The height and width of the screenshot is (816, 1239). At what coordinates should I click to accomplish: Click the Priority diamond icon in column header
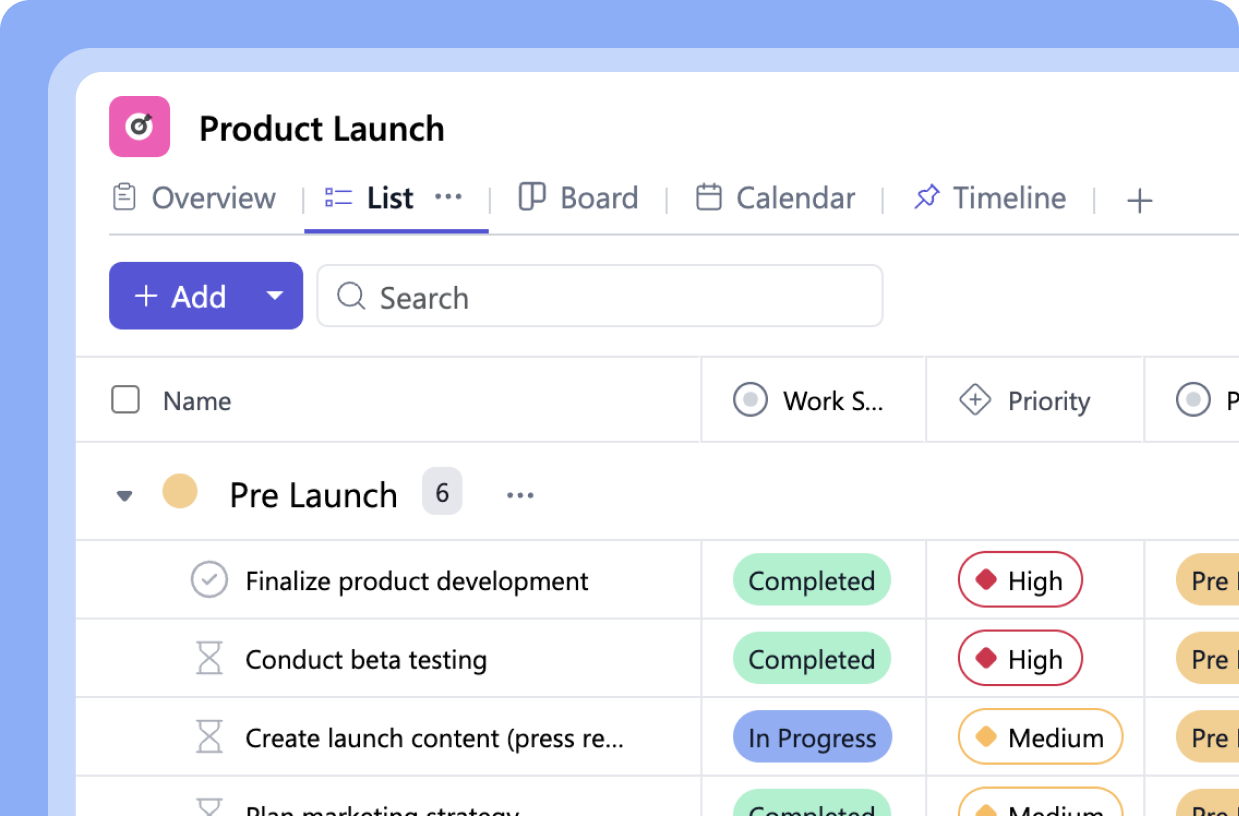(x=973, y=399)
